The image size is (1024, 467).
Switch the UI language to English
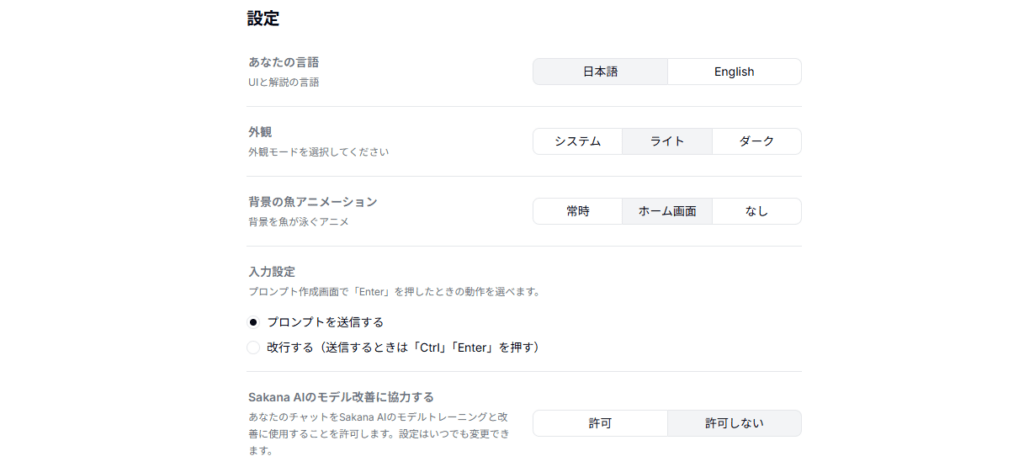(x=734, y=72)
